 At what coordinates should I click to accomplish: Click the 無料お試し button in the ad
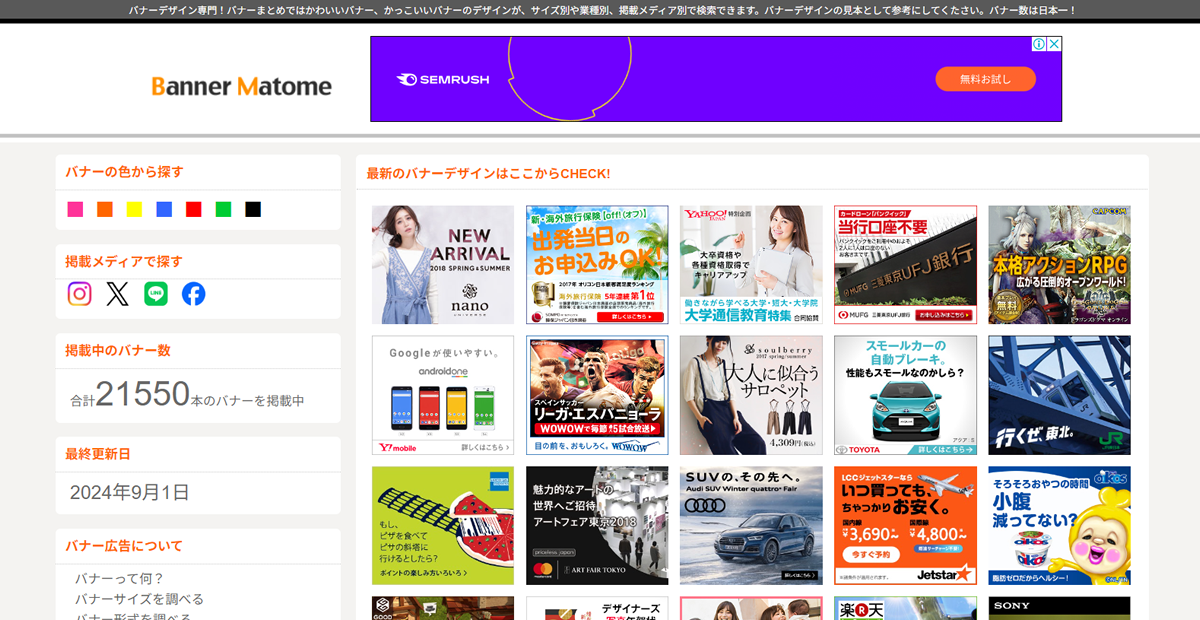click(x=985, y=79)
